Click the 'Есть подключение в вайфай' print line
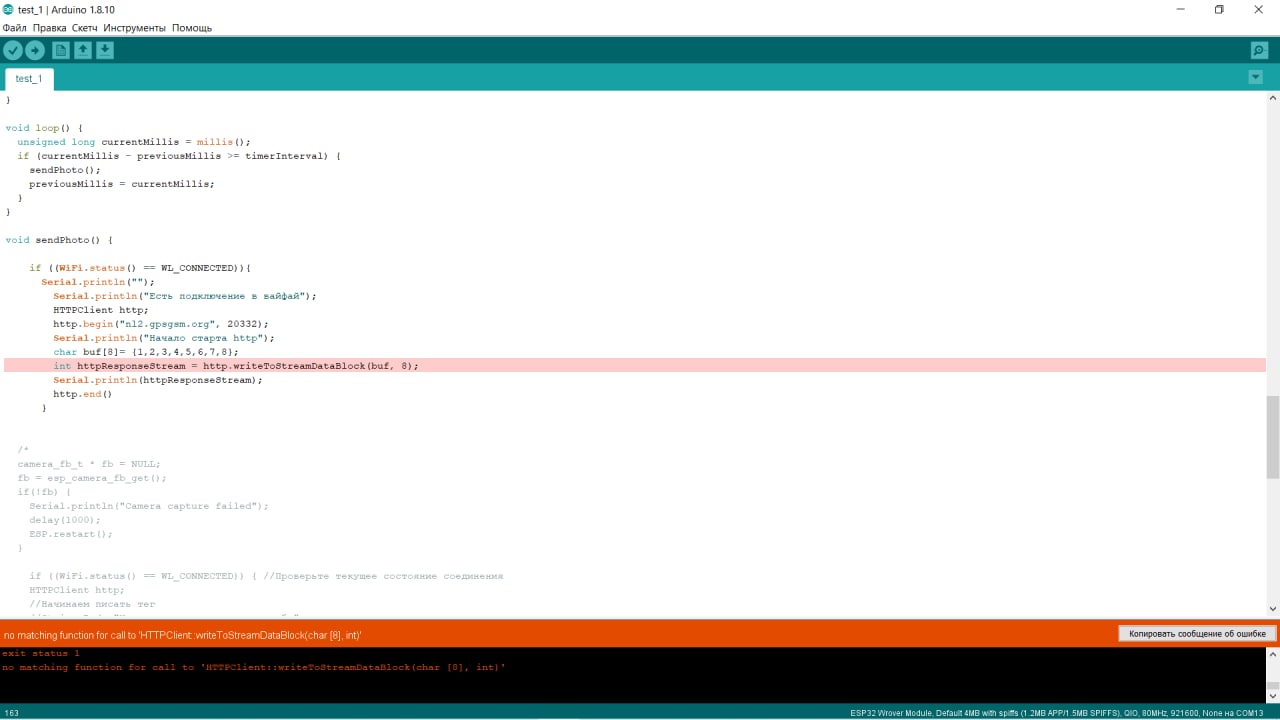The width and height of the screenshot is (1280, 720). tap(185, 296)
